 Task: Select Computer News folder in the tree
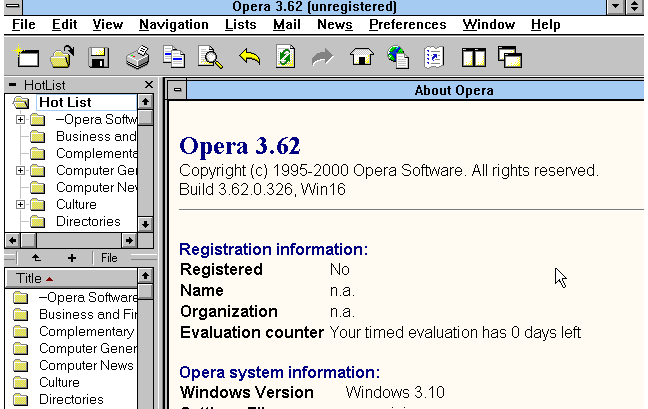pyautogui.click(x=96, y=188)
